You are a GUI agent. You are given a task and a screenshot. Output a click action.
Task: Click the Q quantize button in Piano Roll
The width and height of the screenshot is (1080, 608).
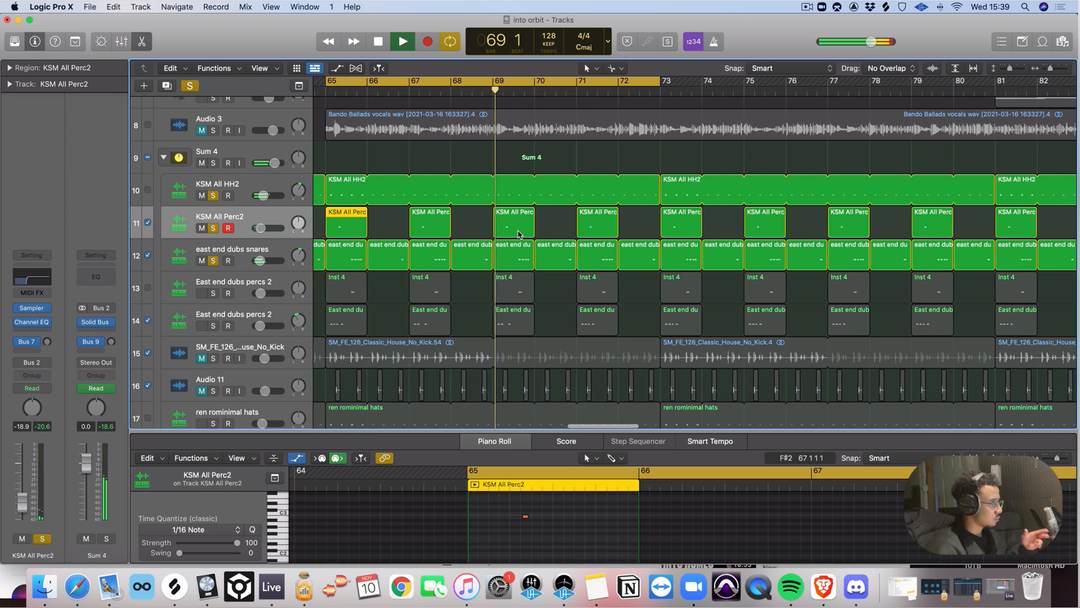(x=252, y=530)
